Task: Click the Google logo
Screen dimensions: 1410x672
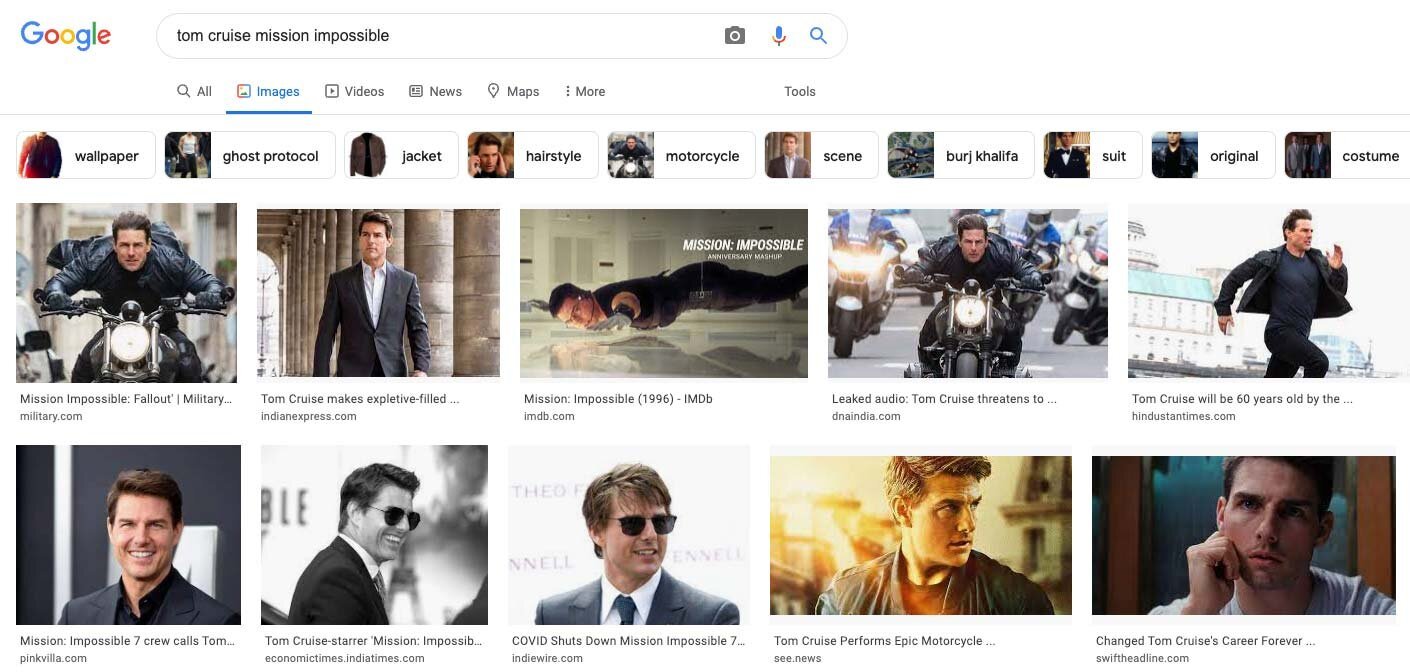Action: [x=65, y=35]
